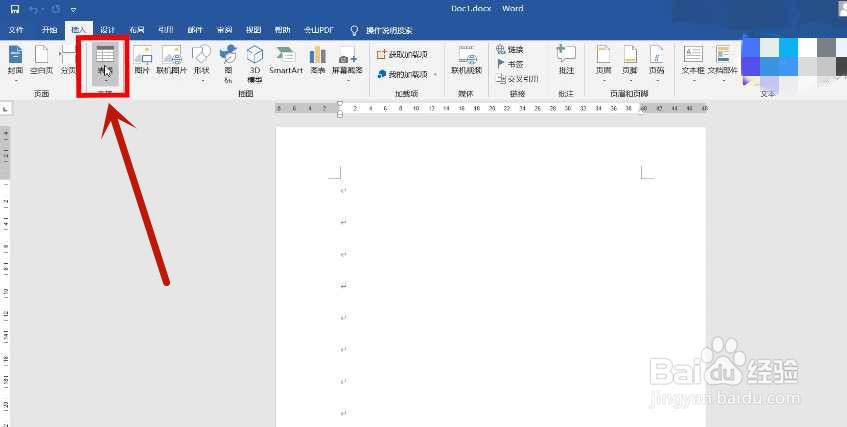Click the hanging indent marker on ruler
This screenshot has width=847, height=427.
340,111
